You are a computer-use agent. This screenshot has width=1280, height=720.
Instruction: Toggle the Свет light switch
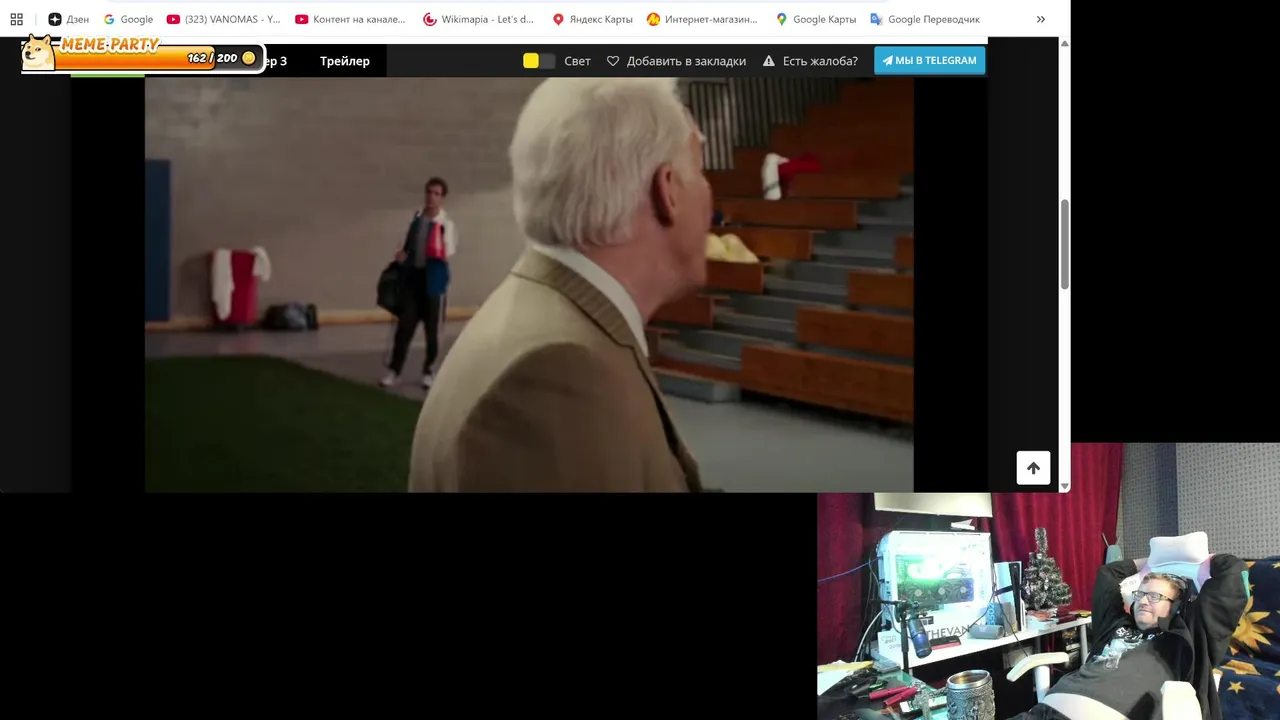coord(539,61)
